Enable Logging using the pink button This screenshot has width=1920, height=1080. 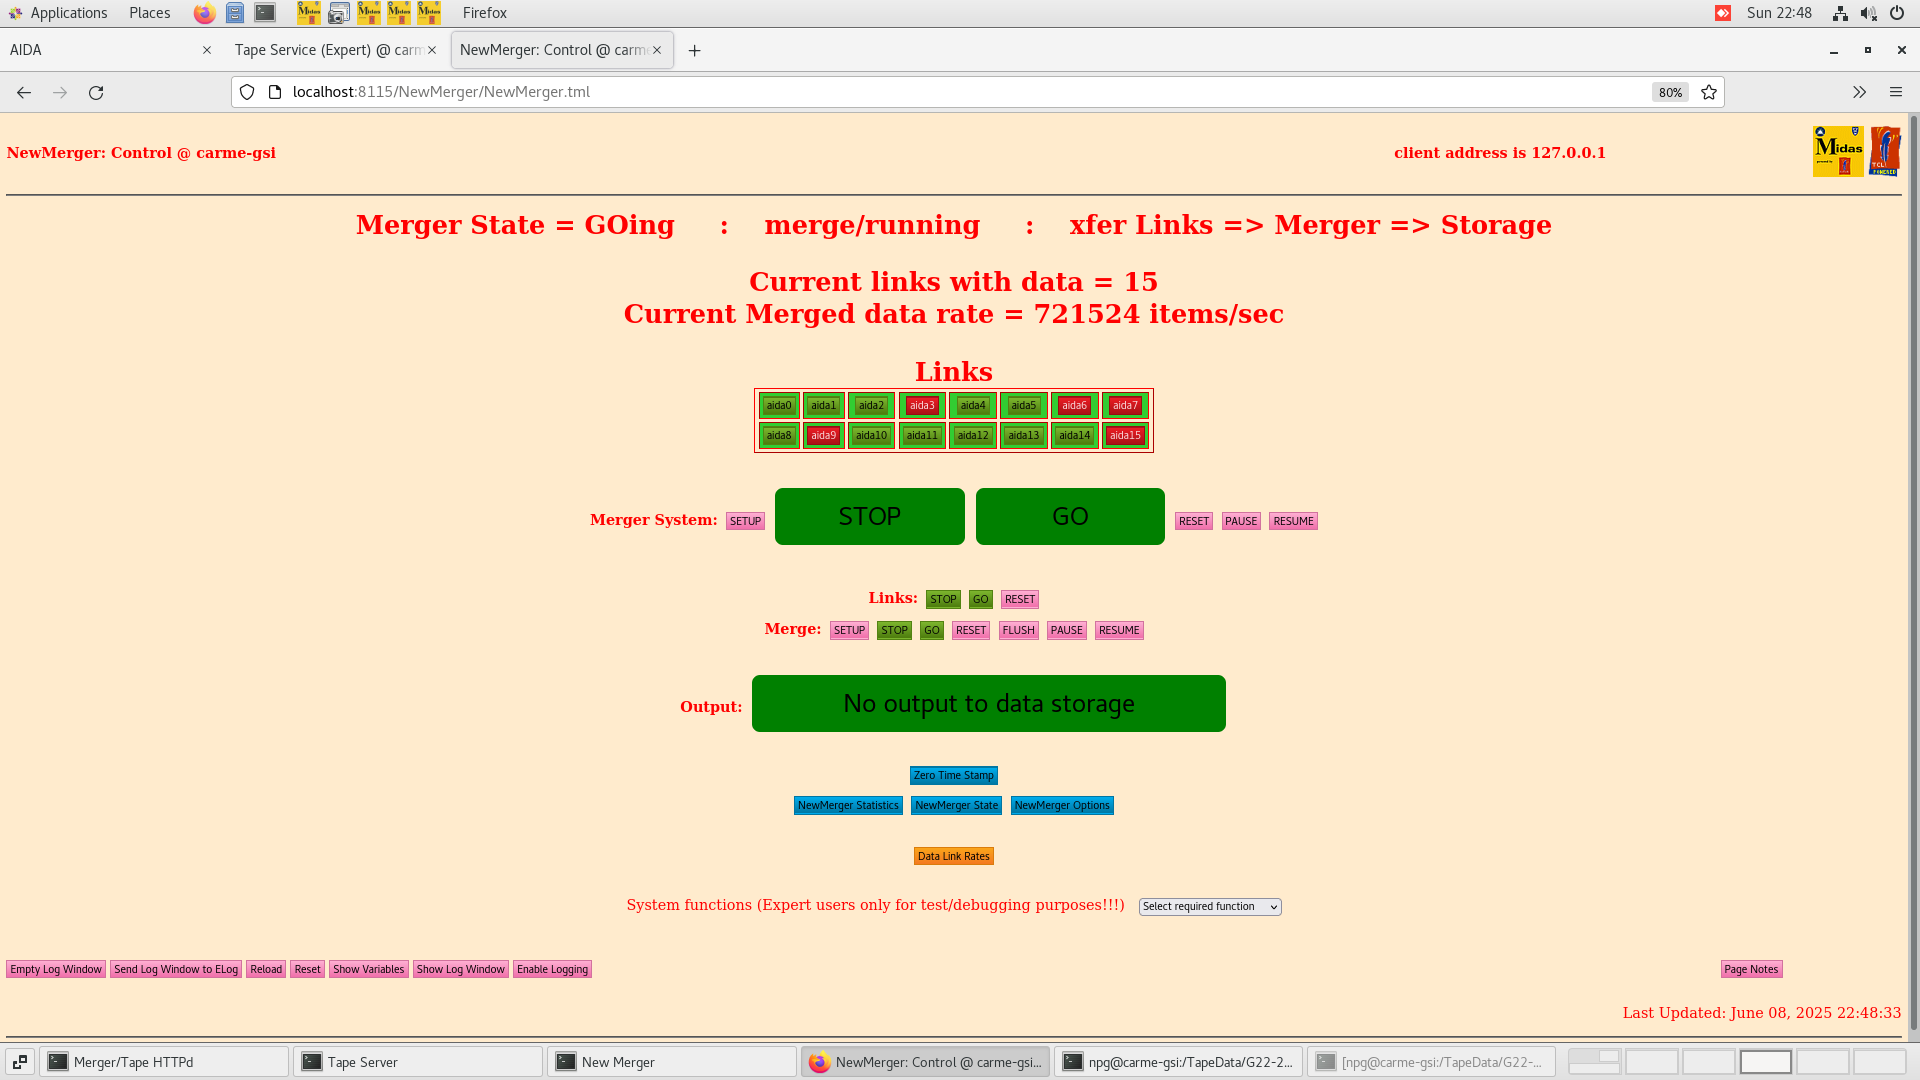[x=552, y=969]
